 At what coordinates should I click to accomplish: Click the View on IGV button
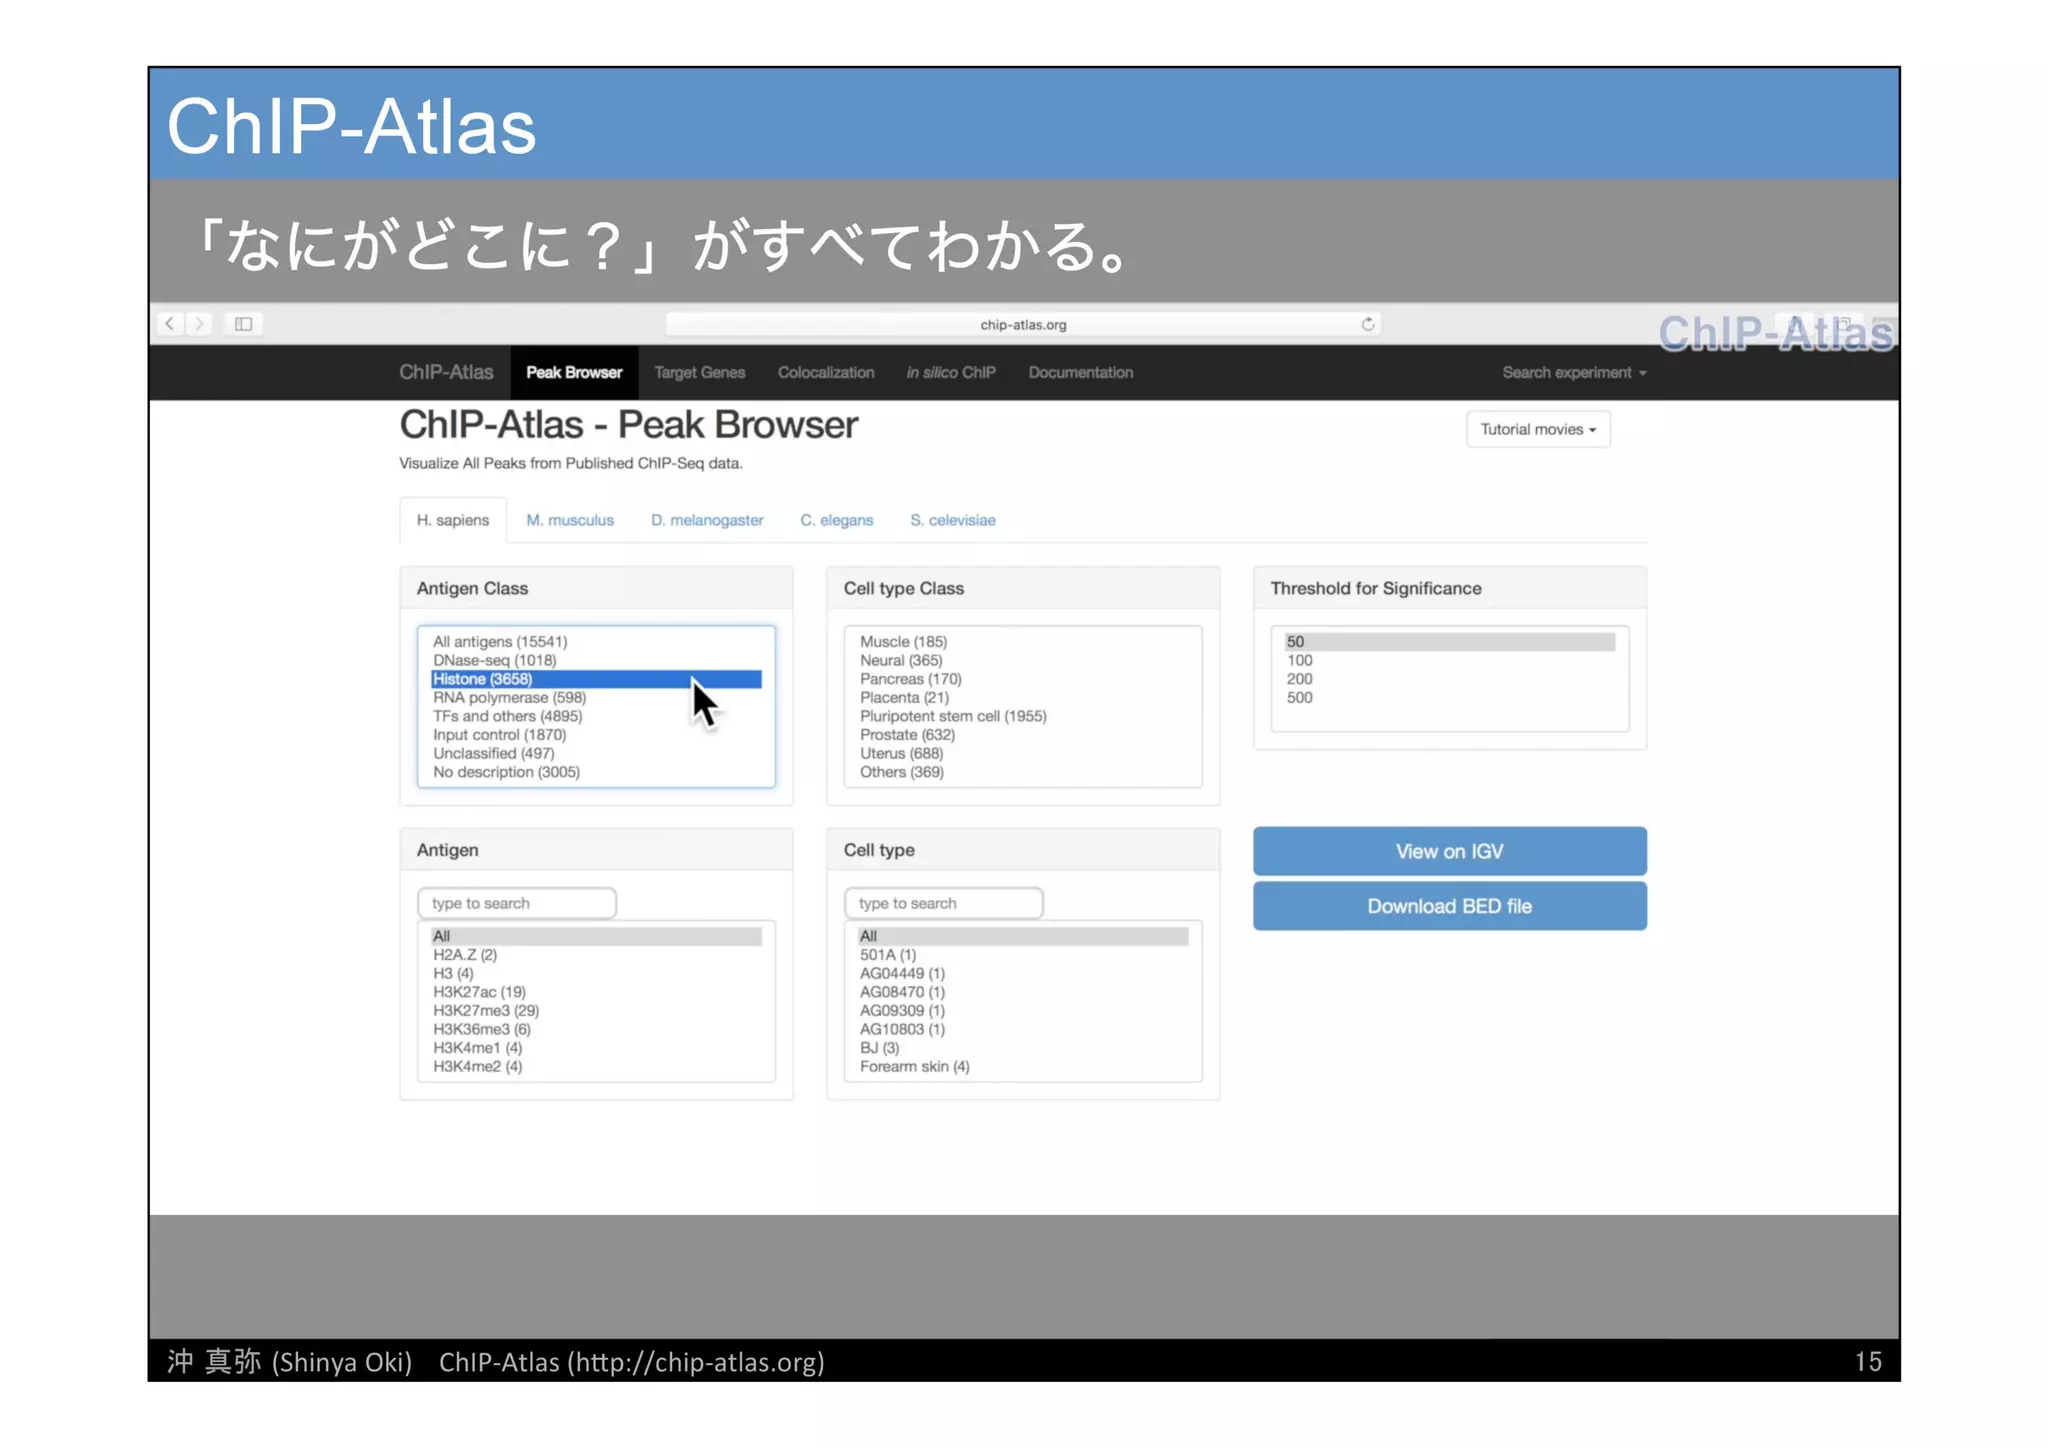click(1450, 851)
